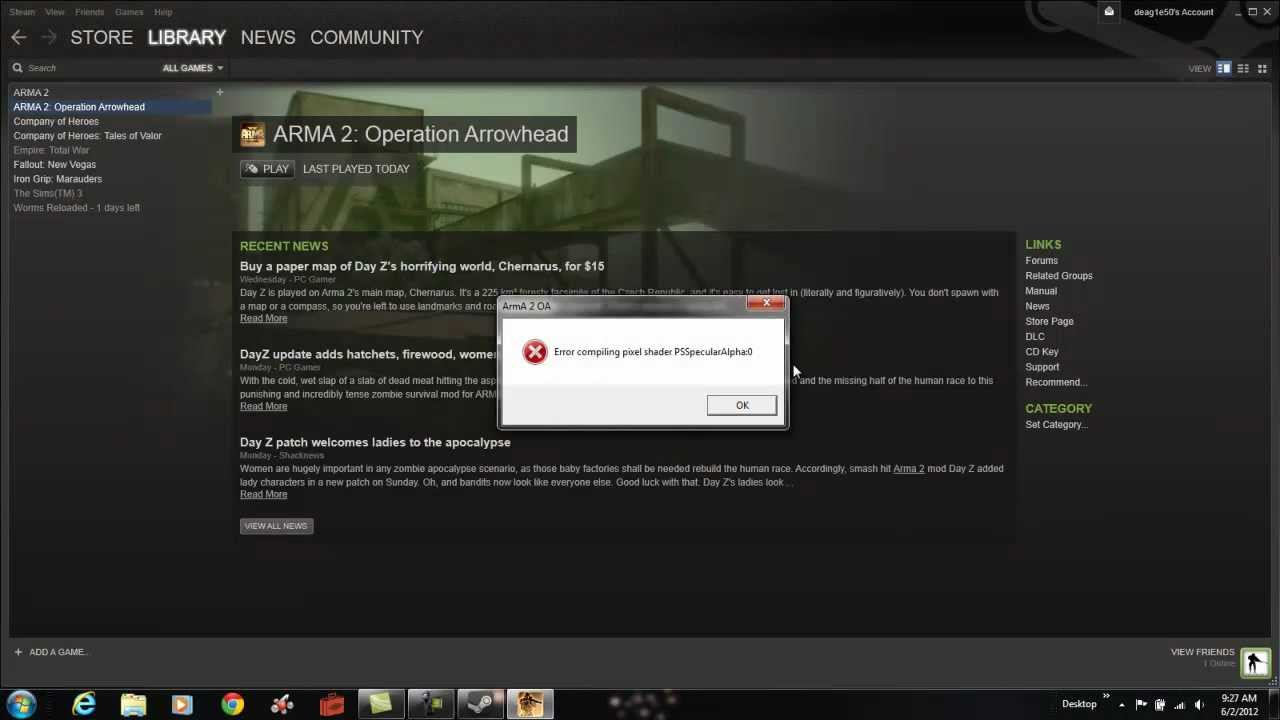
Task: Open the Help menu
Action: (163, 12)
